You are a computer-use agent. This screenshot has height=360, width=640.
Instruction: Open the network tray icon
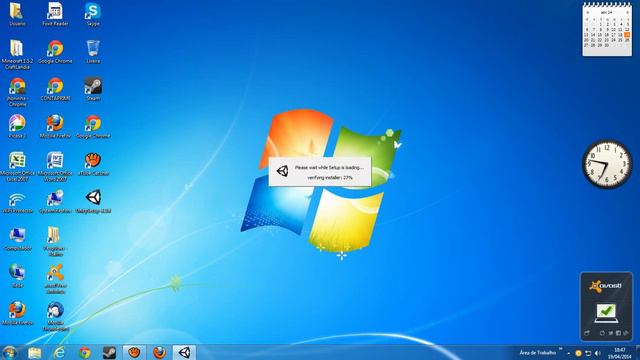588,353
